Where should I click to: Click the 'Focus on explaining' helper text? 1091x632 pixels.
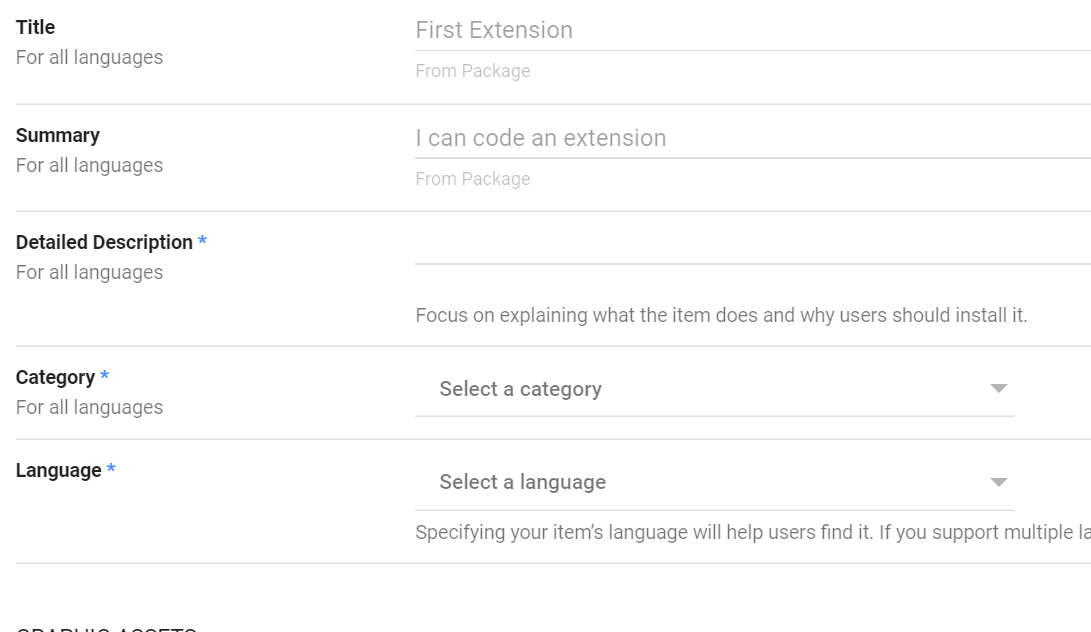(x=721, y=315)
